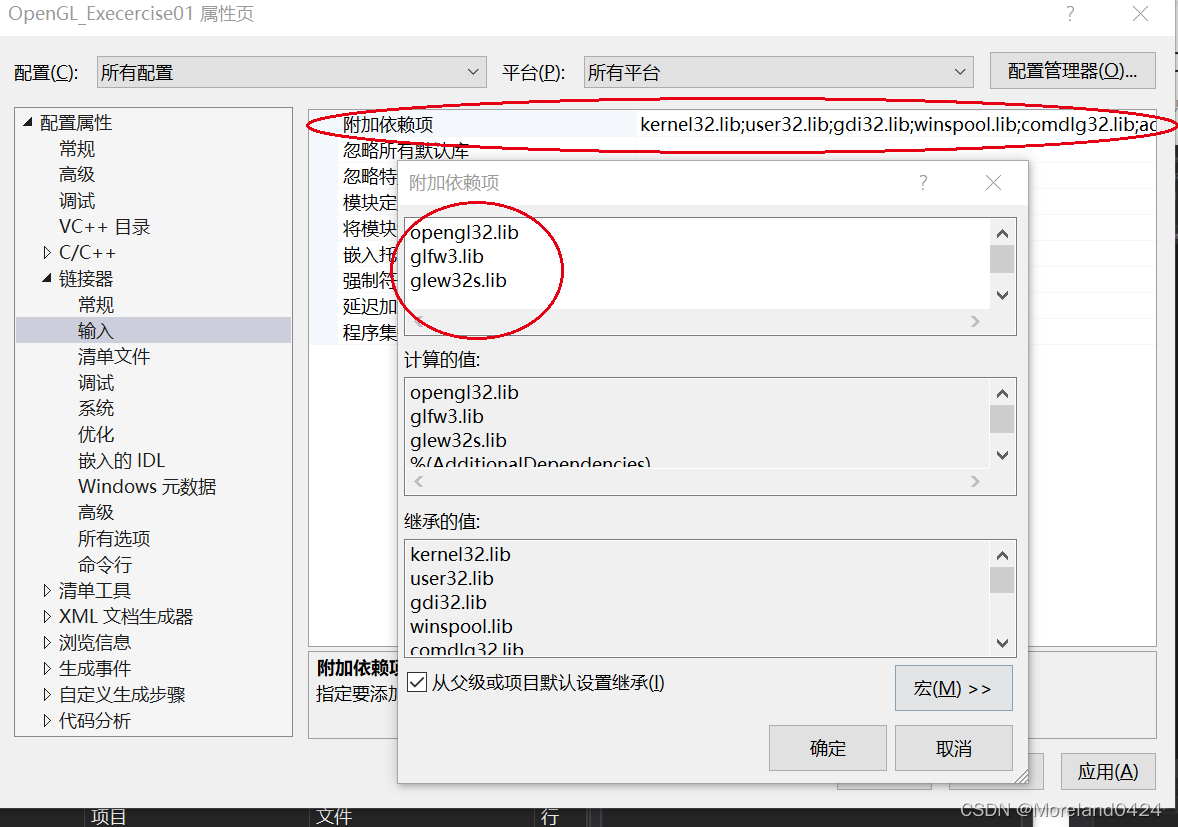Expand the 浏览信息 tree node
Viewport: 1178px width, 827px height.
point(47,642)
